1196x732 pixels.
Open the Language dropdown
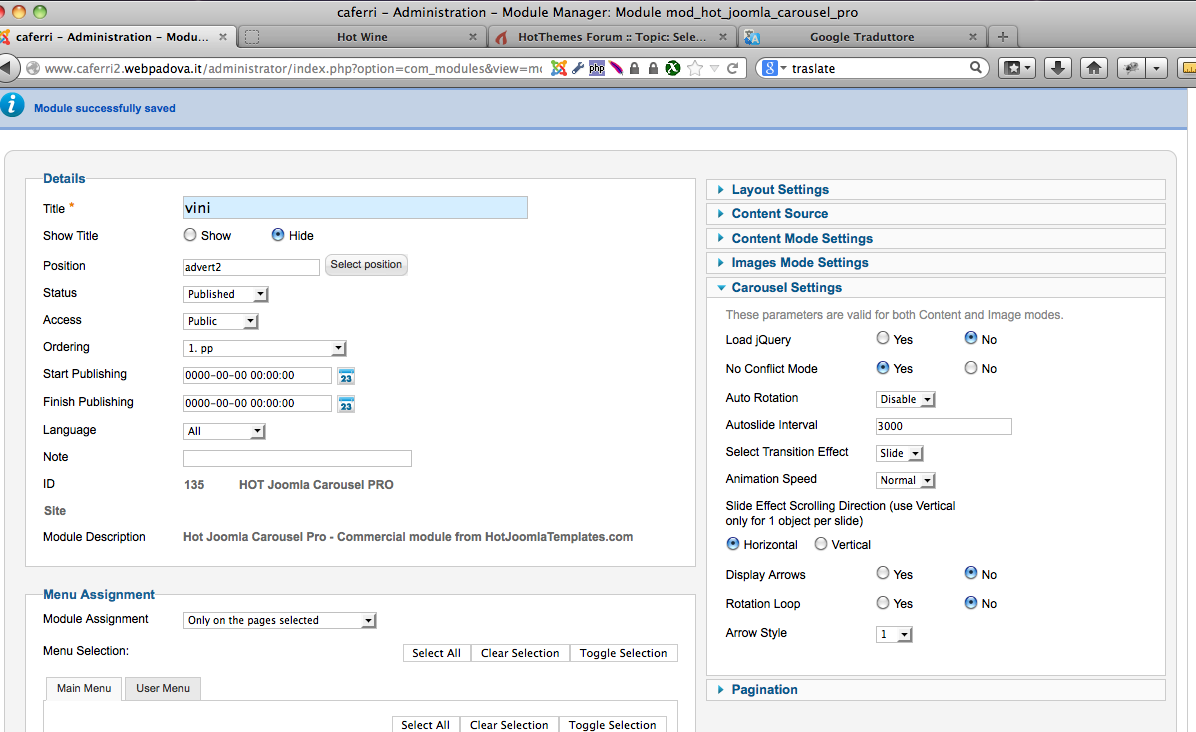pyautogui.click(x=224, y=432)
